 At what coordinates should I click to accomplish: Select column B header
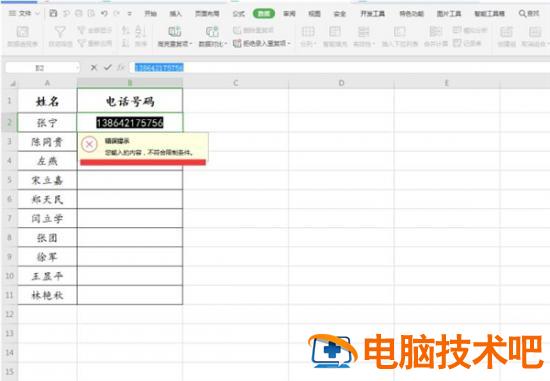tap(130, 83)
